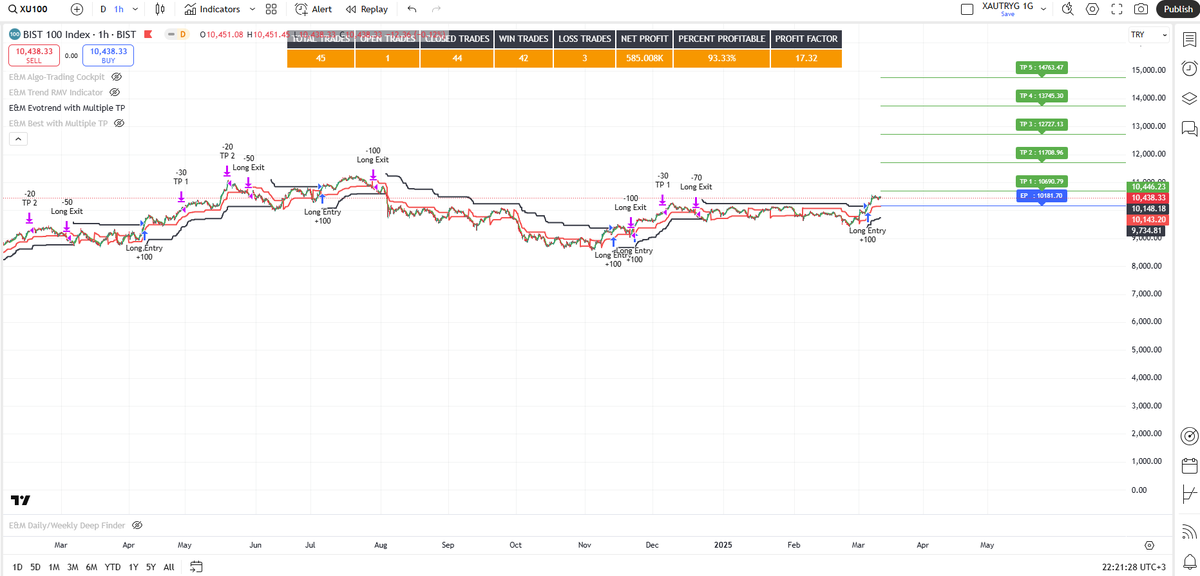Click the TP 5 : 14763.47 label
This screenshot has width=1200, height=576.
point(1041,68)
